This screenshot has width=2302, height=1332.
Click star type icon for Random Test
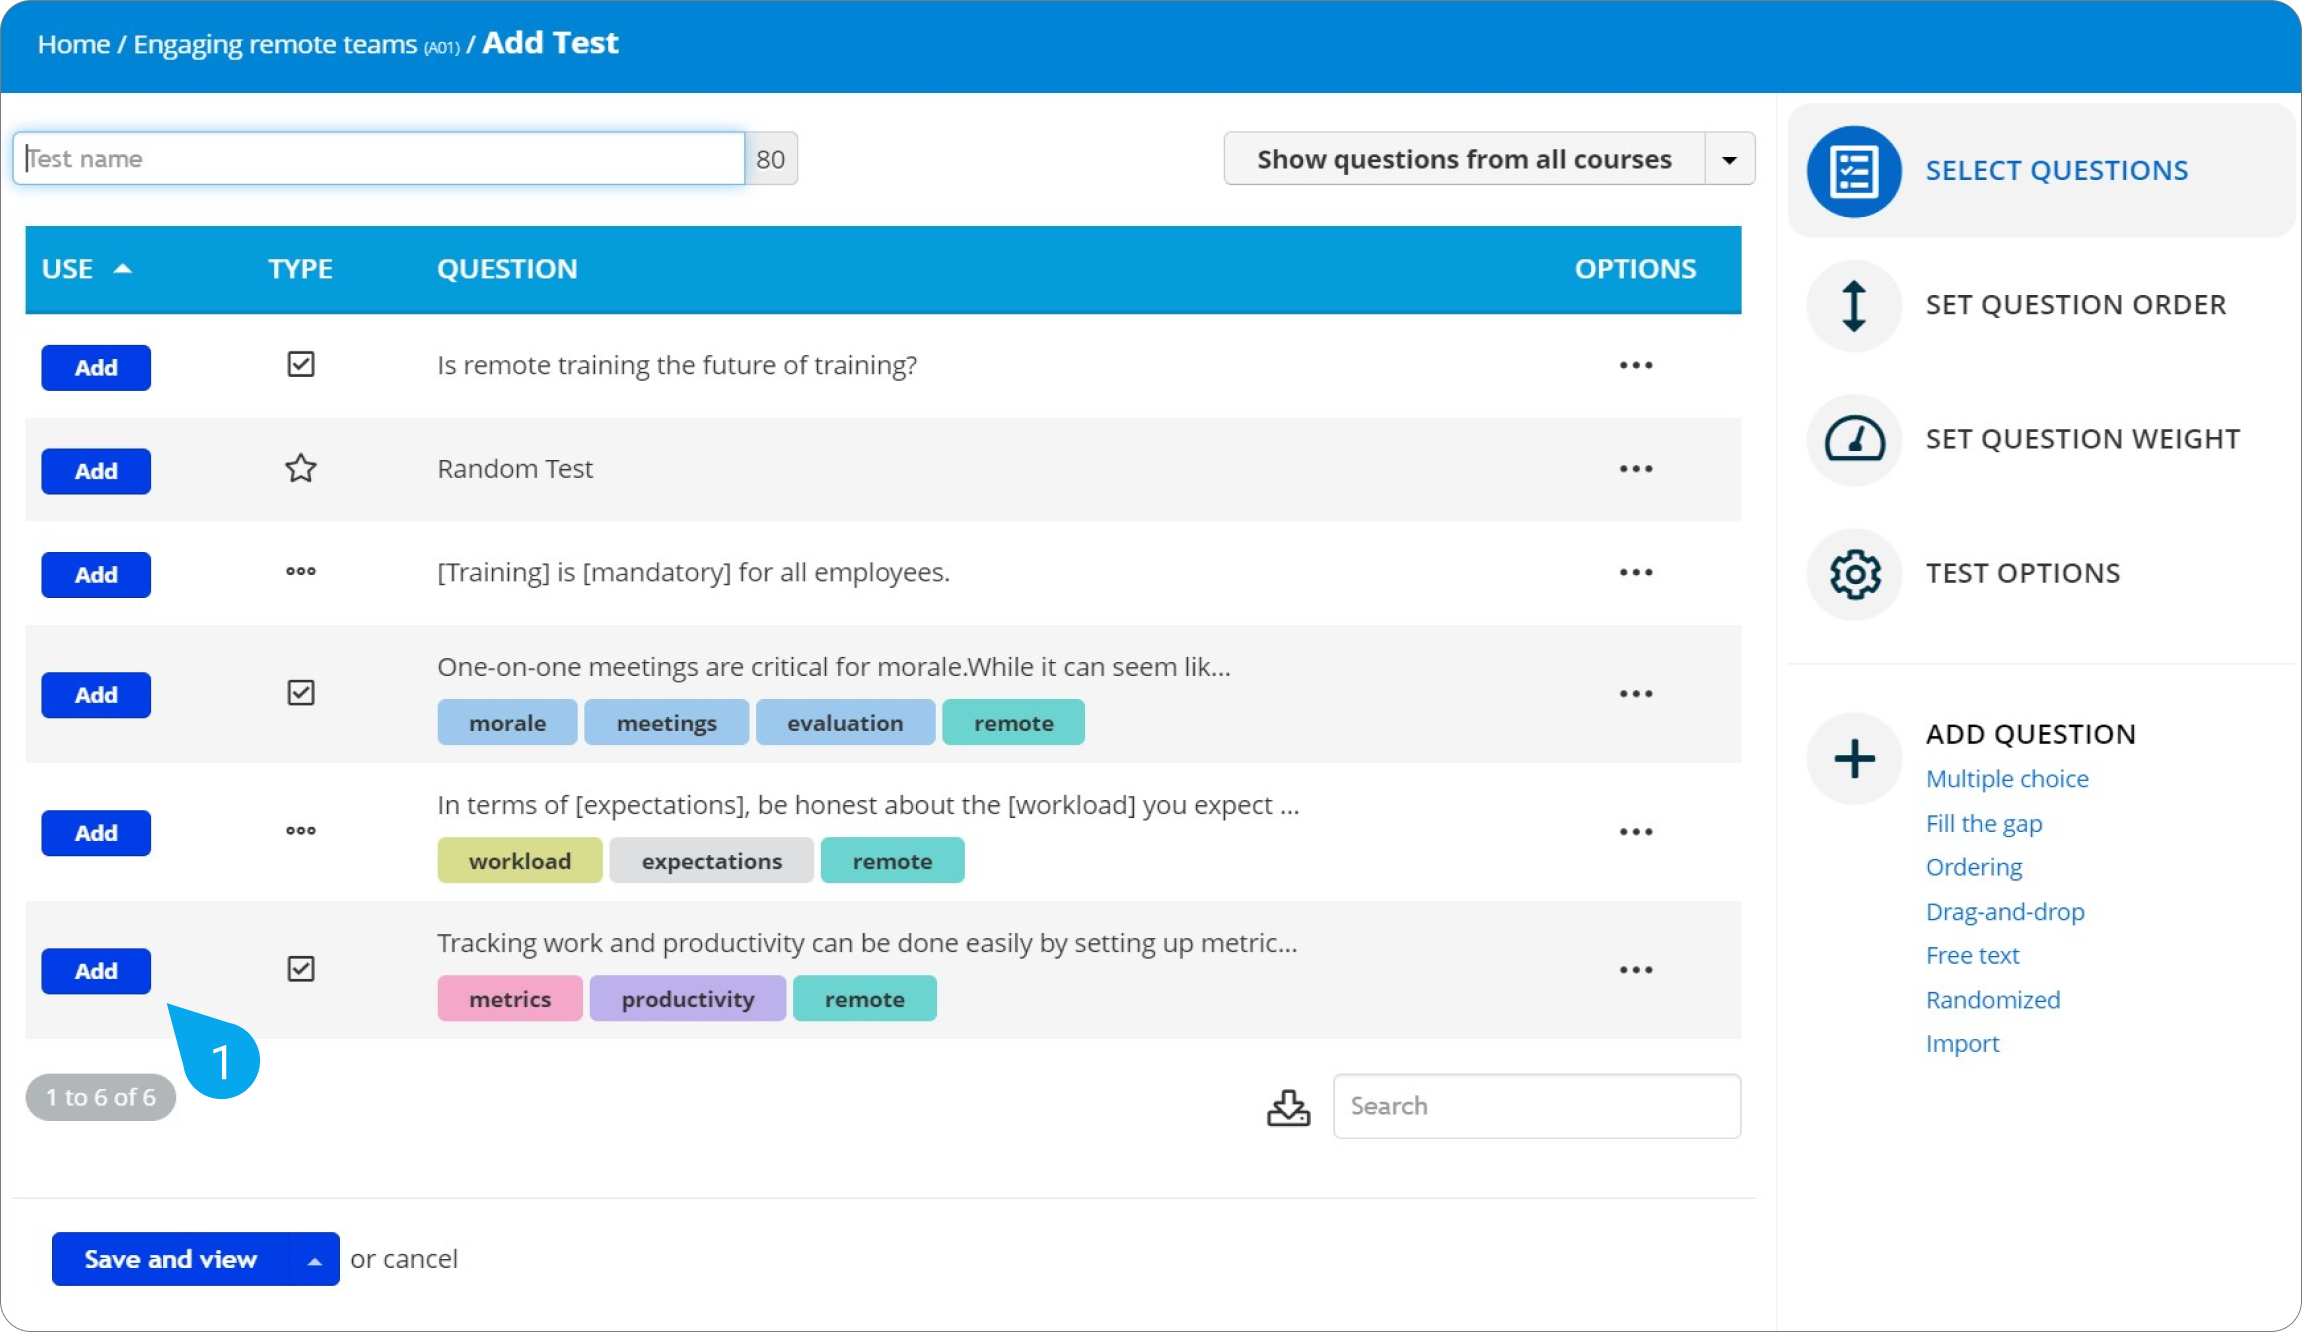click(300, 468)
